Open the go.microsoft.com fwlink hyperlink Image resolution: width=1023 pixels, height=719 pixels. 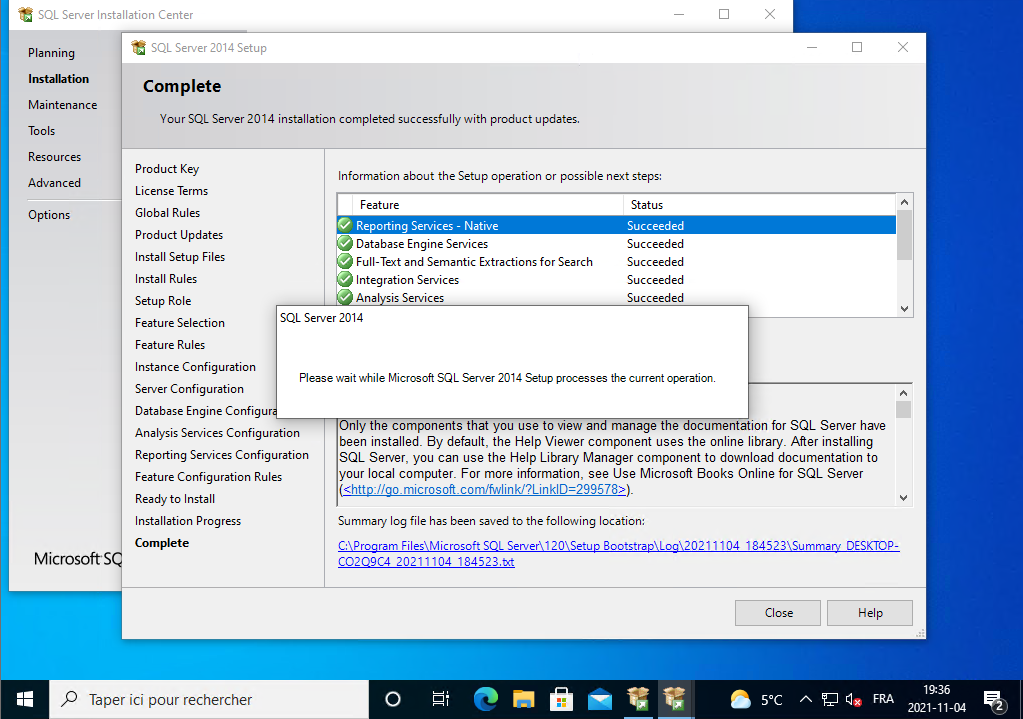click(x=486, y=490)
